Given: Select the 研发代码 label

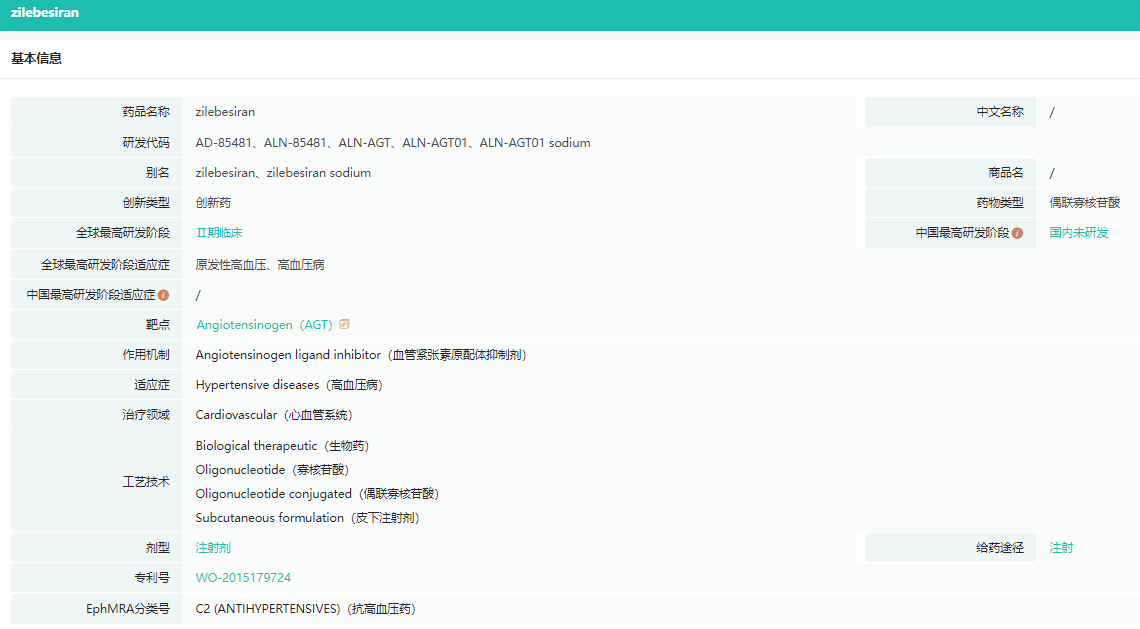Looking at the screenshot, I should coord(145,143).
